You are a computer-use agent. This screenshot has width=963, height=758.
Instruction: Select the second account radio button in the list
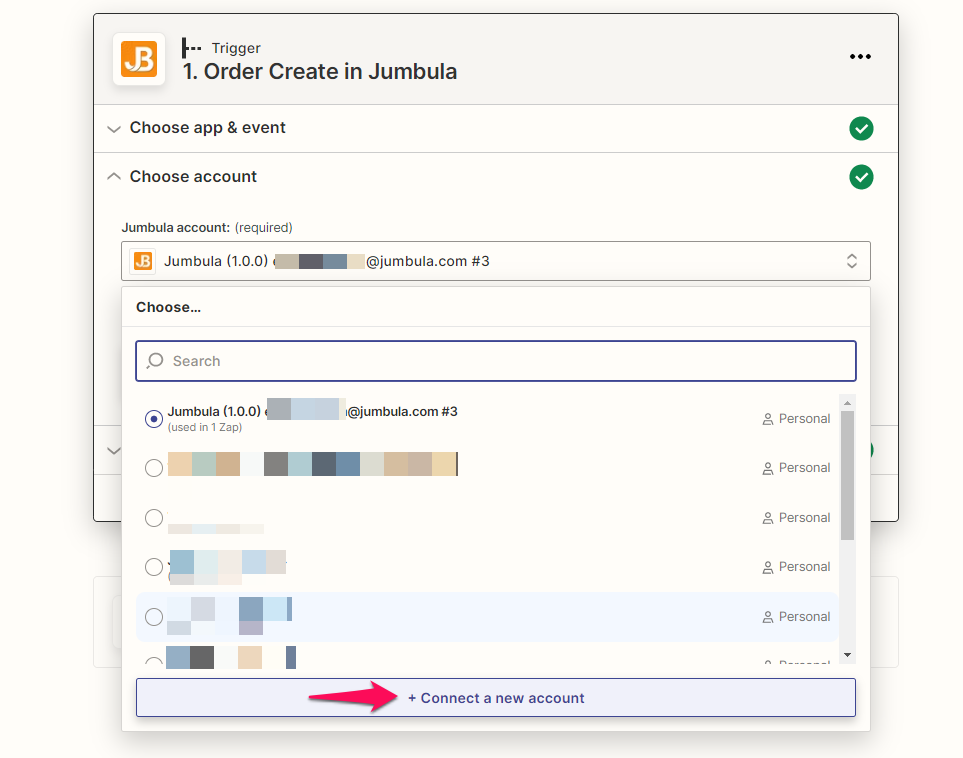tap(154, 468)
